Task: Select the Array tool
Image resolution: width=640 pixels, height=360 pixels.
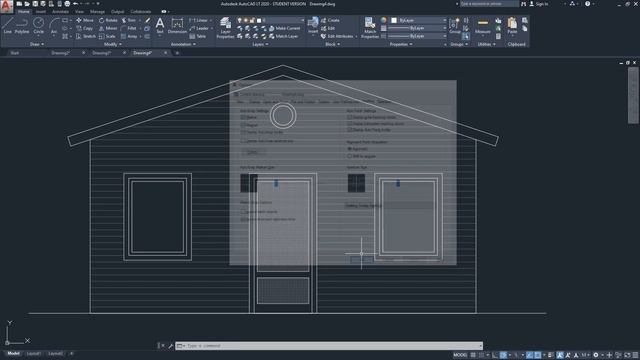Action: pyautogui.click(x=129, y=36)
